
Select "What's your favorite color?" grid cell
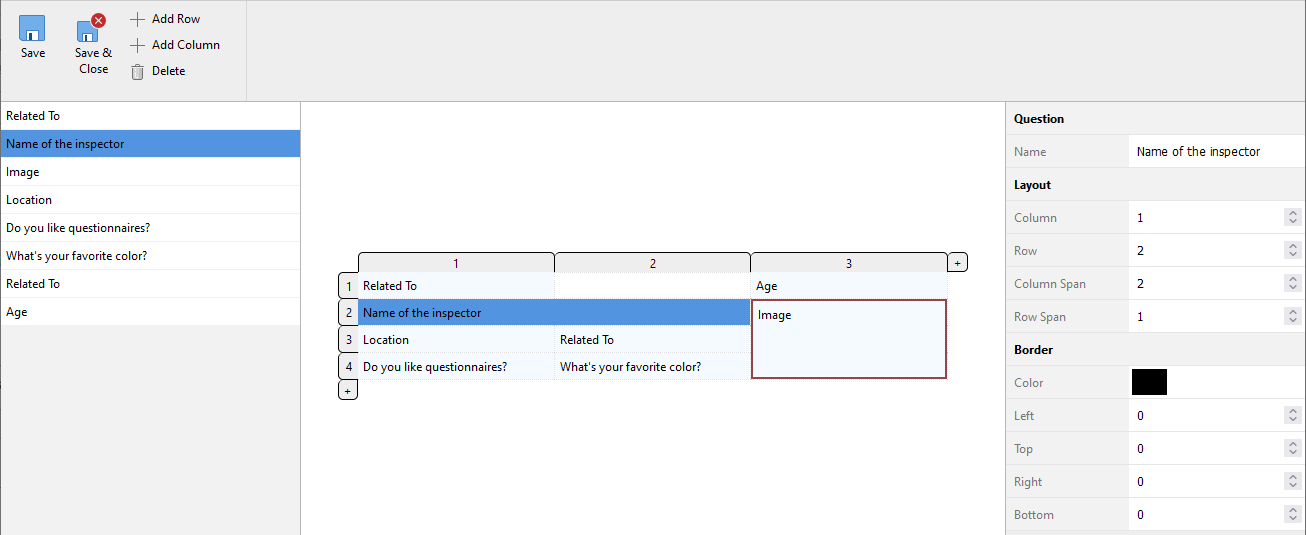[x=651, y=367]
